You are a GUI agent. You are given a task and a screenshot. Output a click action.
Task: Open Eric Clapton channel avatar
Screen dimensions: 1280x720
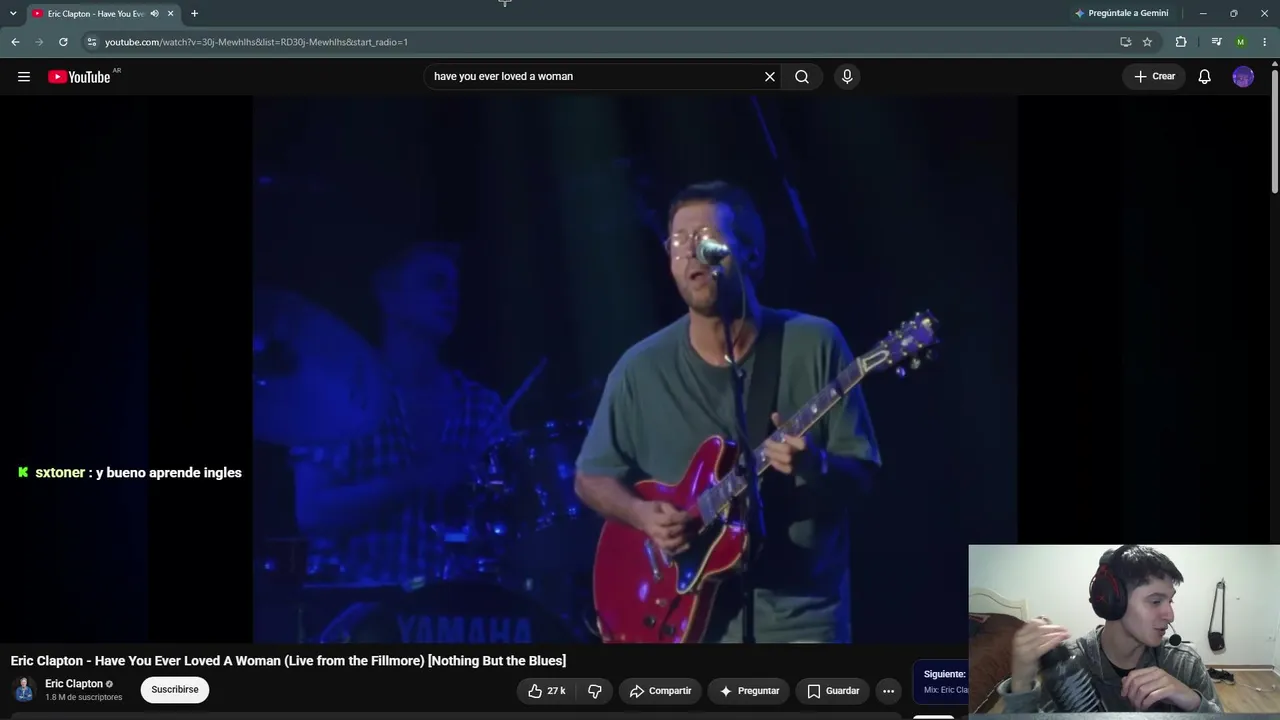[24, 690]
